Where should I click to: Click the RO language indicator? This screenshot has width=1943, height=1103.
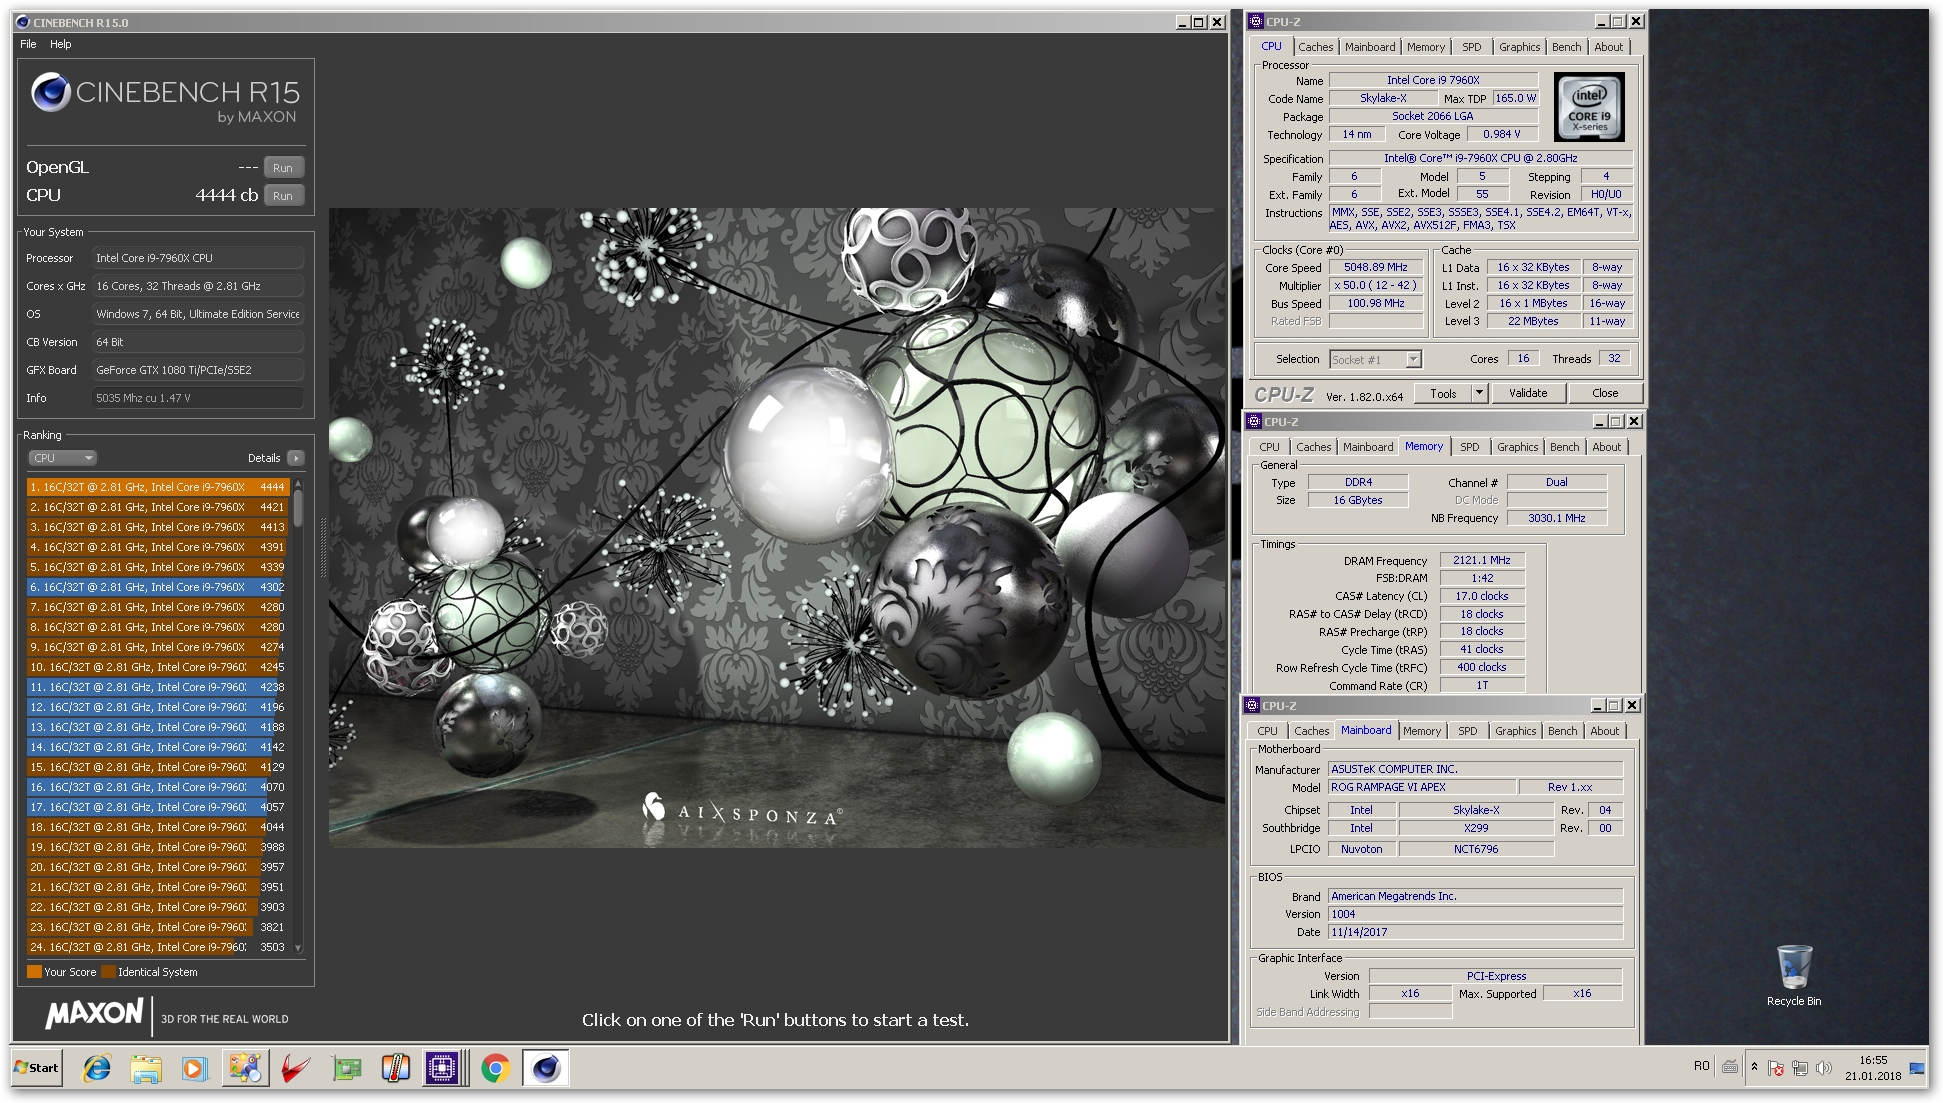coord(1701,1066)
